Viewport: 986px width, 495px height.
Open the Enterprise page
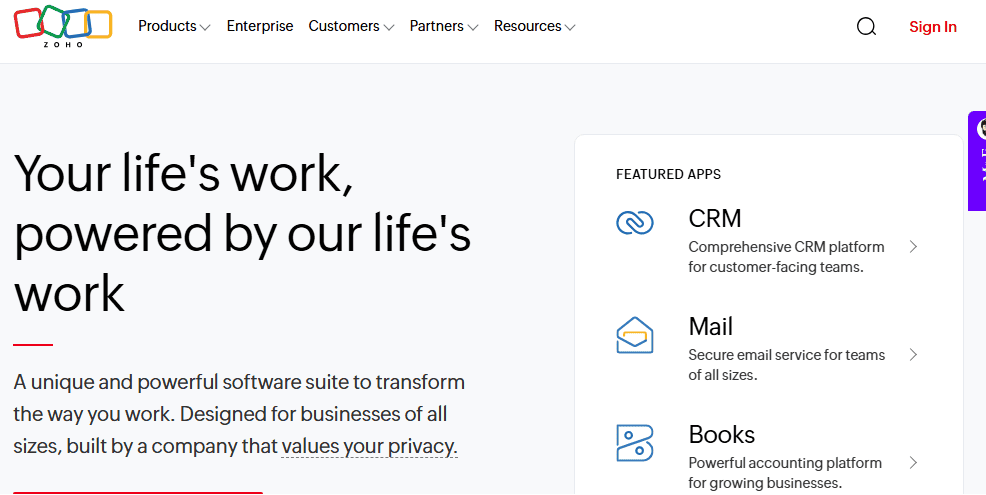(260, 26)
